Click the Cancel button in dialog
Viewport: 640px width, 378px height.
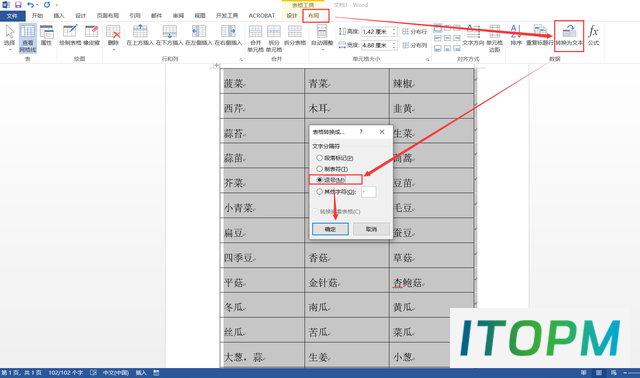pos(371,229)
